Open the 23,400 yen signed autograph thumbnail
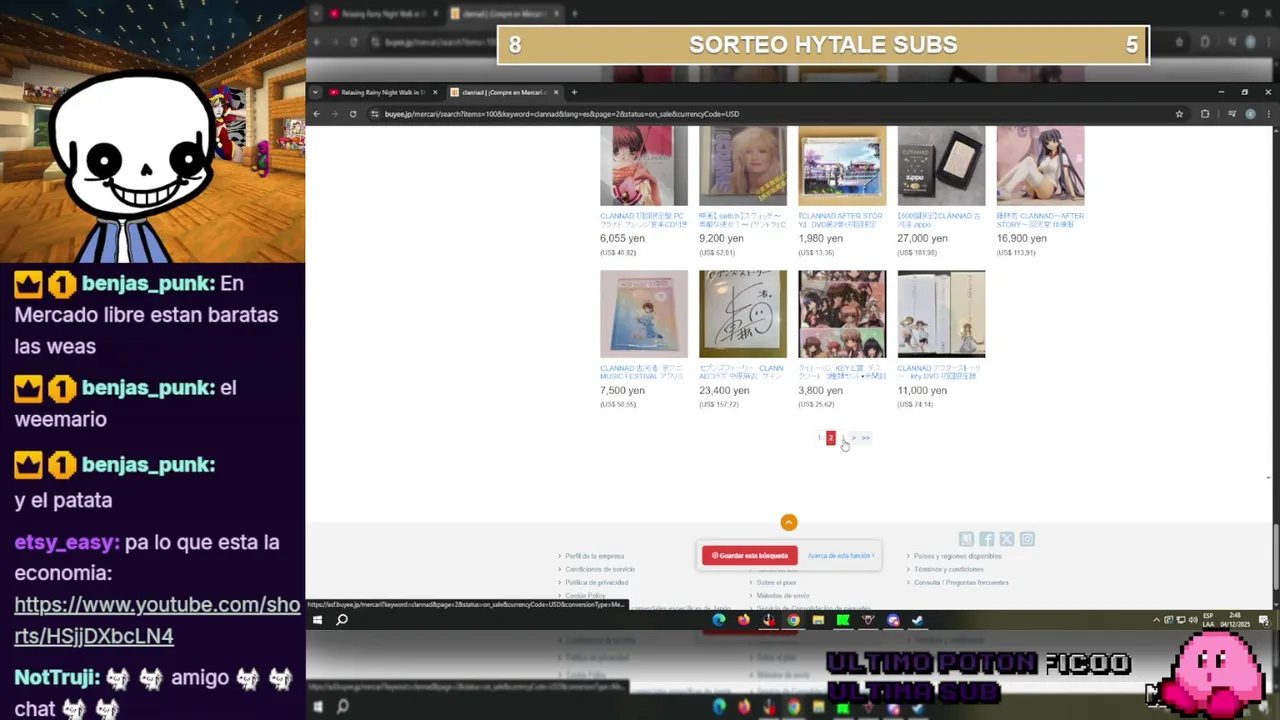 click(743, 314)
